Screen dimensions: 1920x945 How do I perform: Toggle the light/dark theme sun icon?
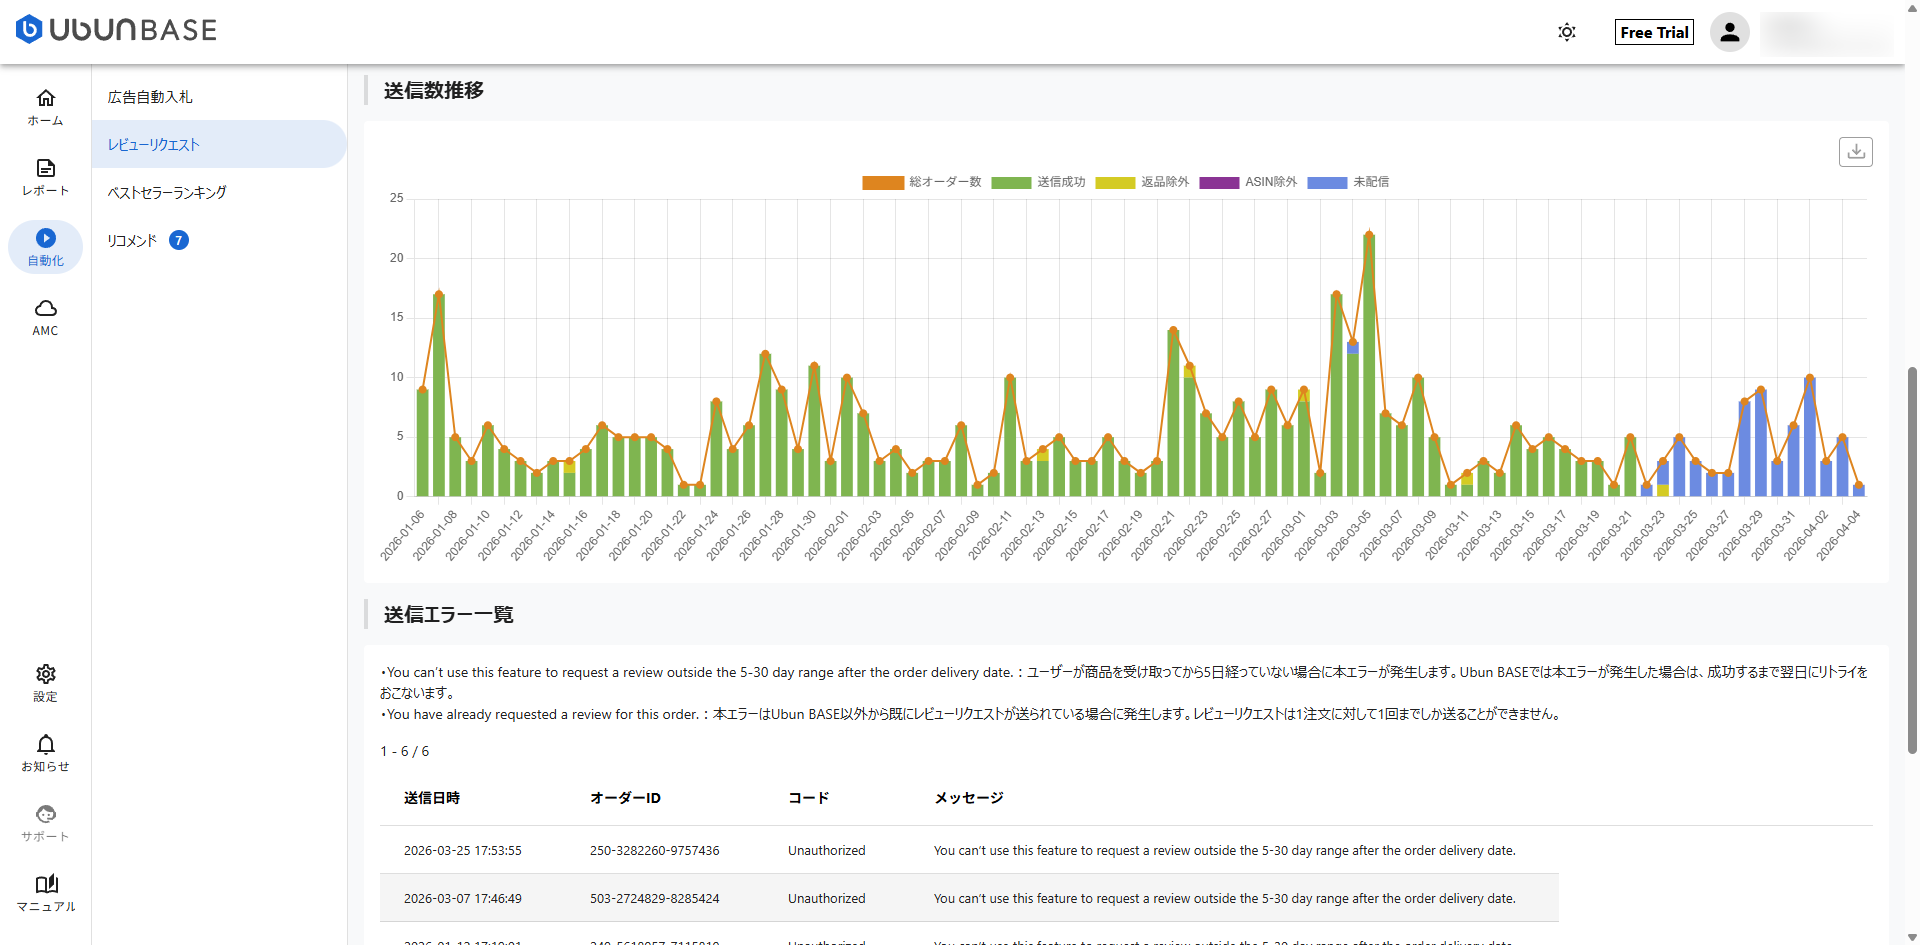coord(1567,32)
